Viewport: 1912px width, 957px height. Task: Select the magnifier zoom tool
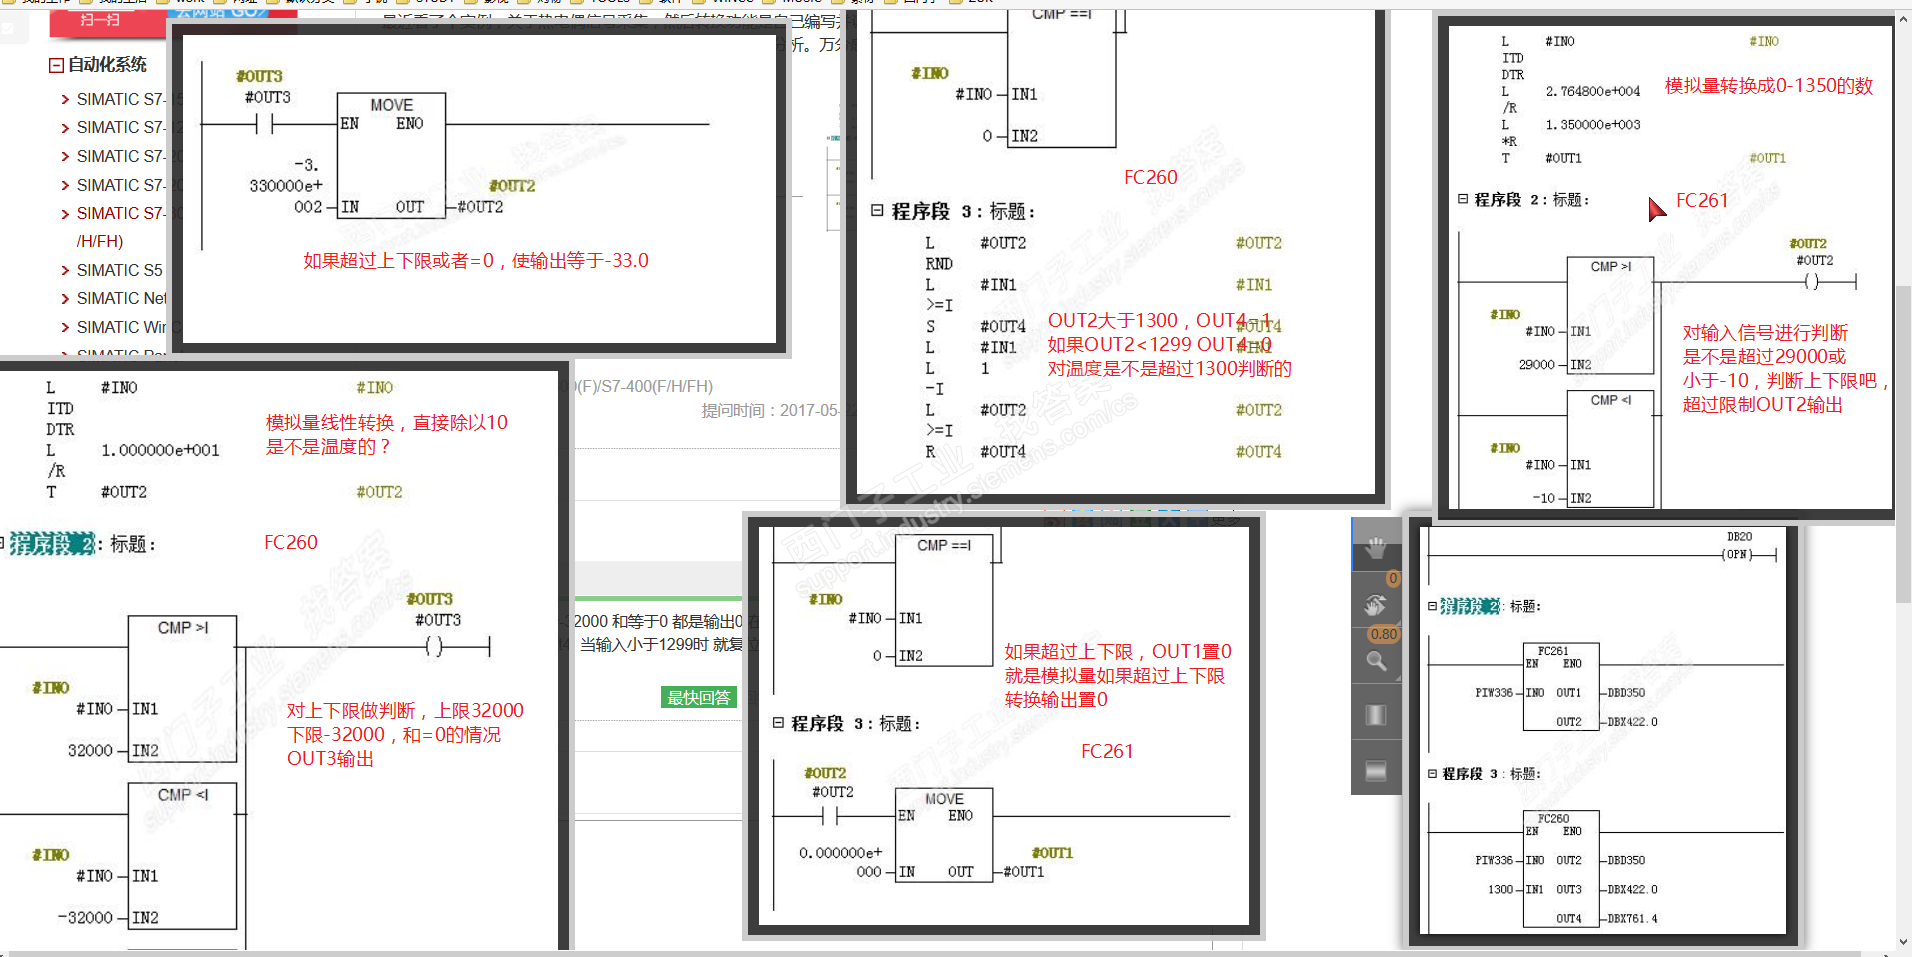pyautogui.click(x=1376, y=661)
